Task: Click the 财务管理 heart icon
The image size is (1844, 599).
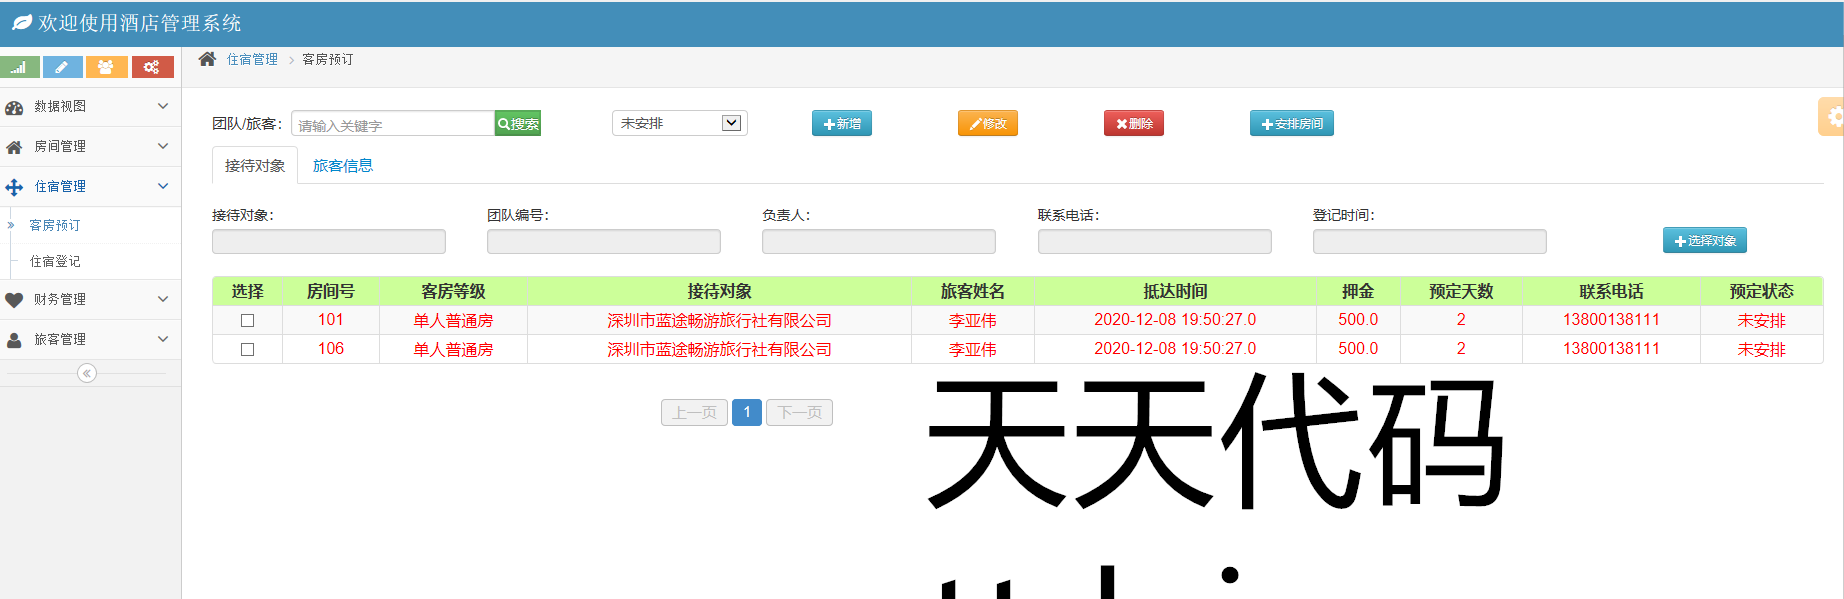Action: tap(14, 299)
